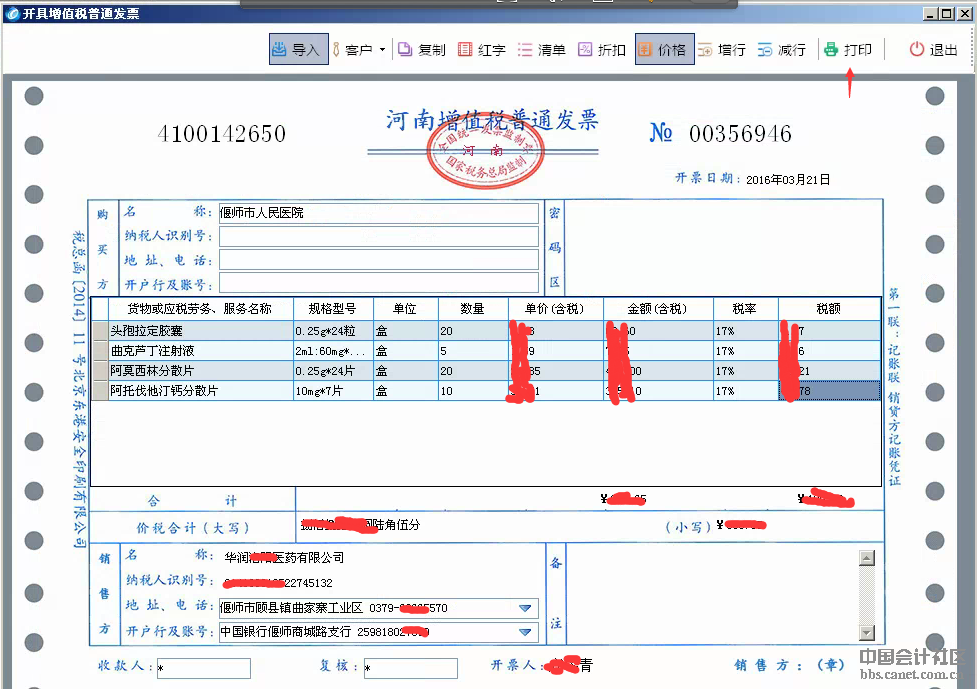Screen dimensions: 977x689
Task: Click the buyer taxpayer ID input field
Action: [x=378, y=237]
